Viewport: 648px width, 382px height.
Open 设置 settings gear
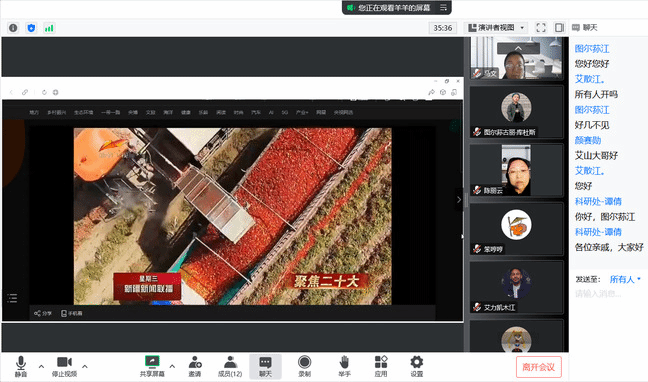pos(417,366)
